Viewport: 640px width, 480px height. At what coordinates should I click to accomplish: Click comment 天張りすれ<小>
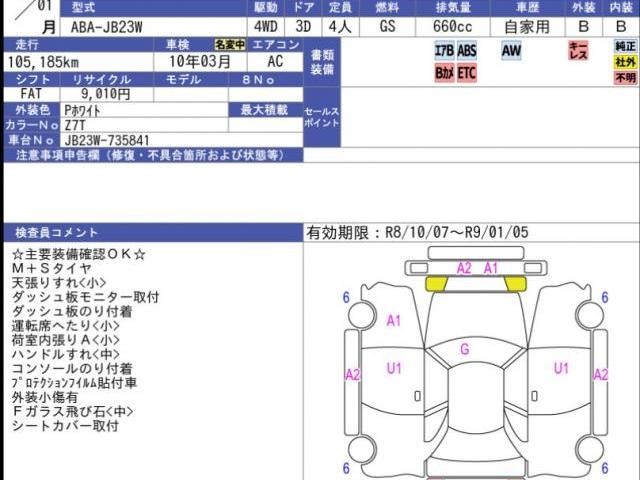tap(59, 283)
